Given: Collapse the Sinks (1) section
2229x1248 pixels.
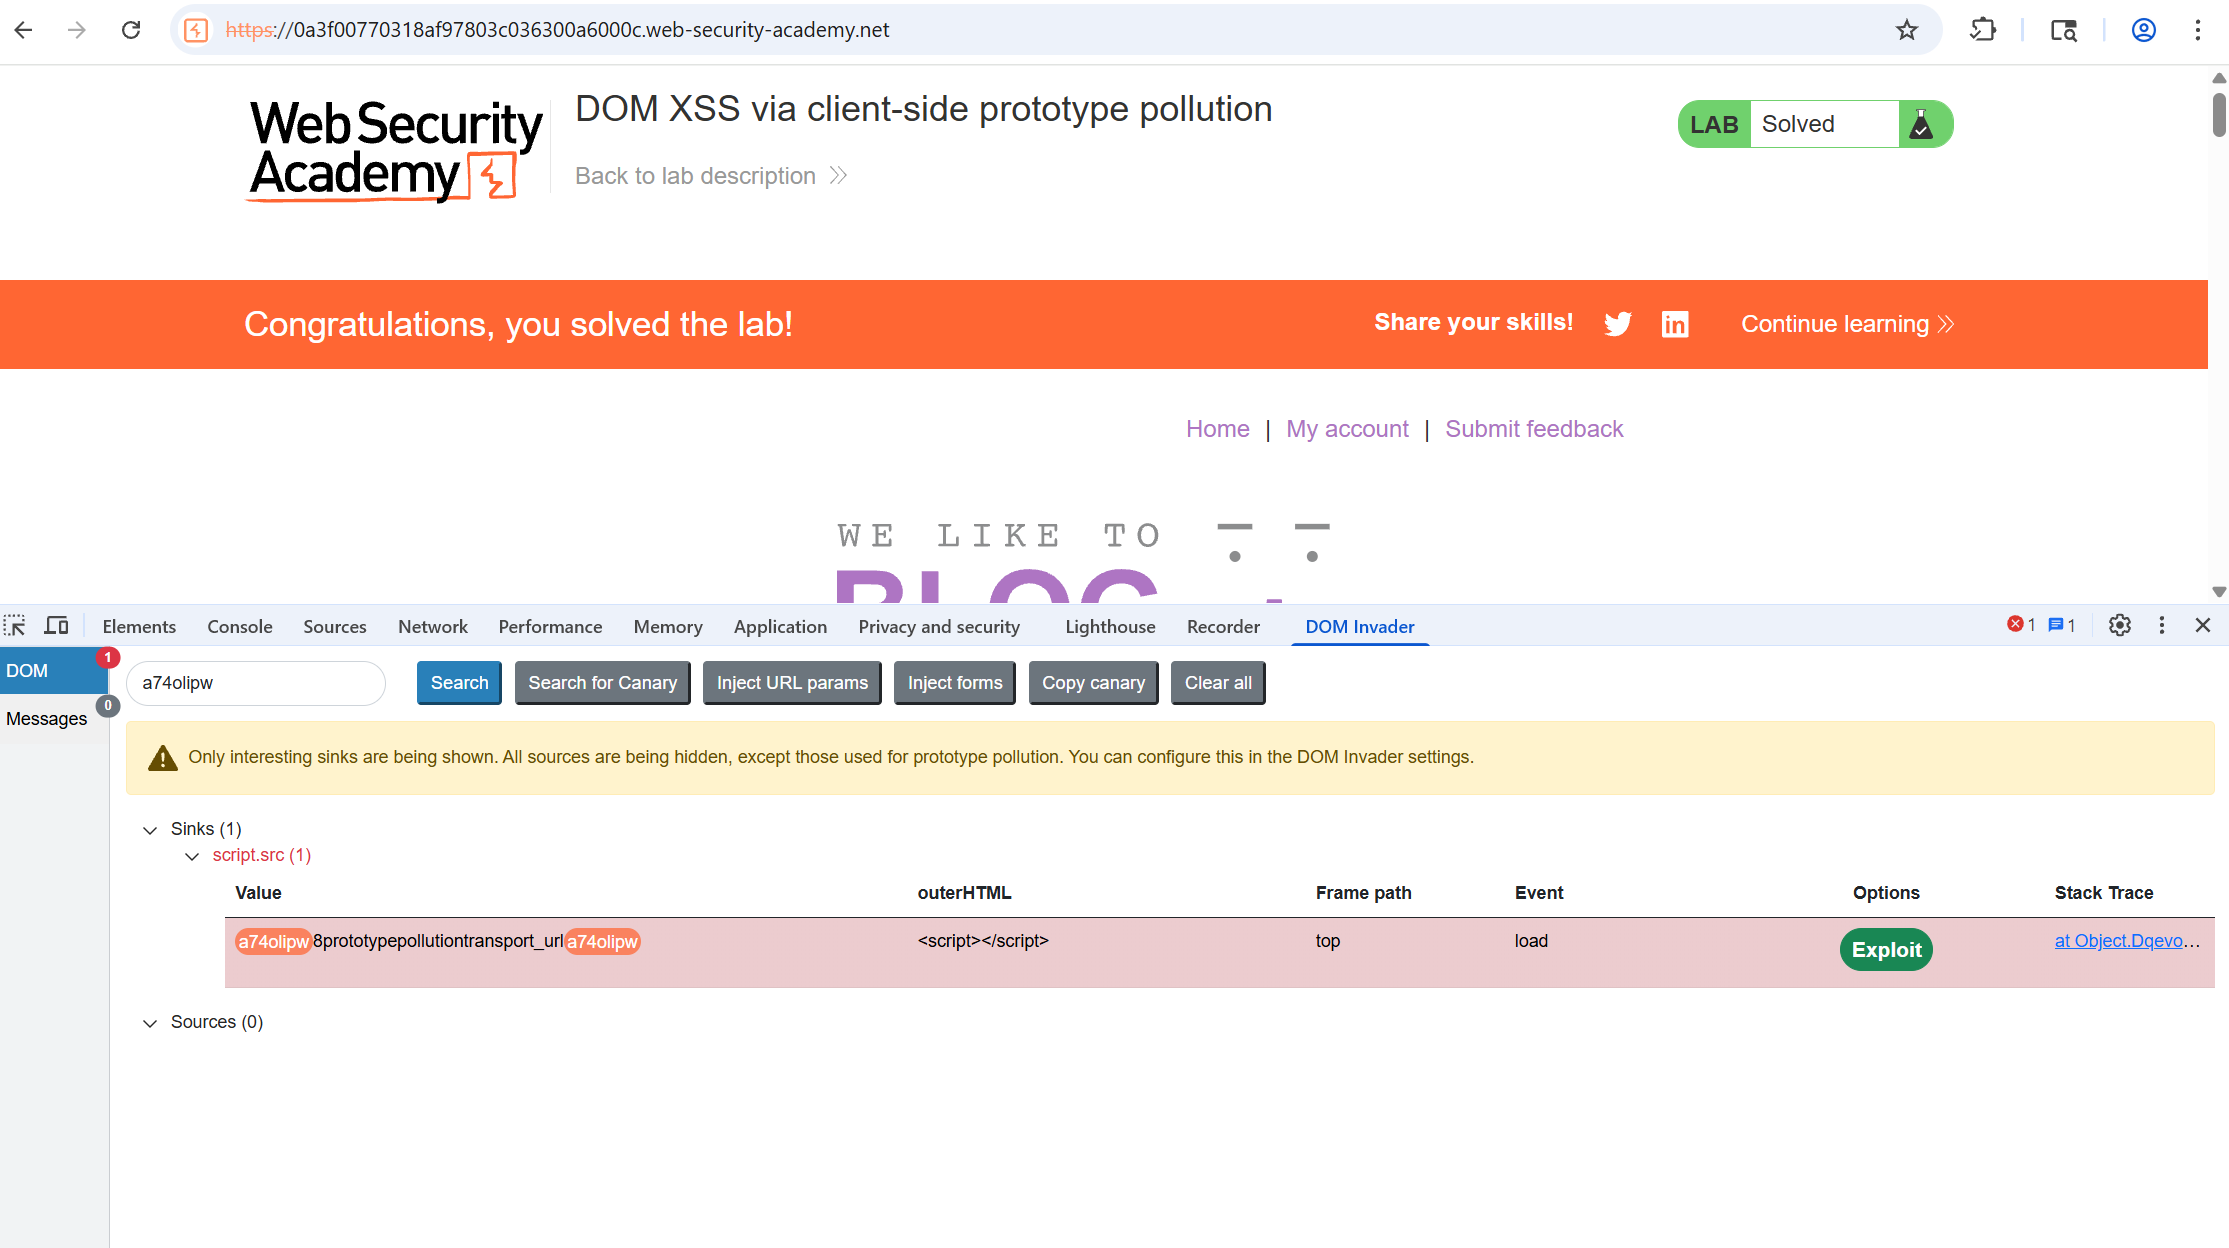Looking at the screenshot, I should [x=150, y=830].
